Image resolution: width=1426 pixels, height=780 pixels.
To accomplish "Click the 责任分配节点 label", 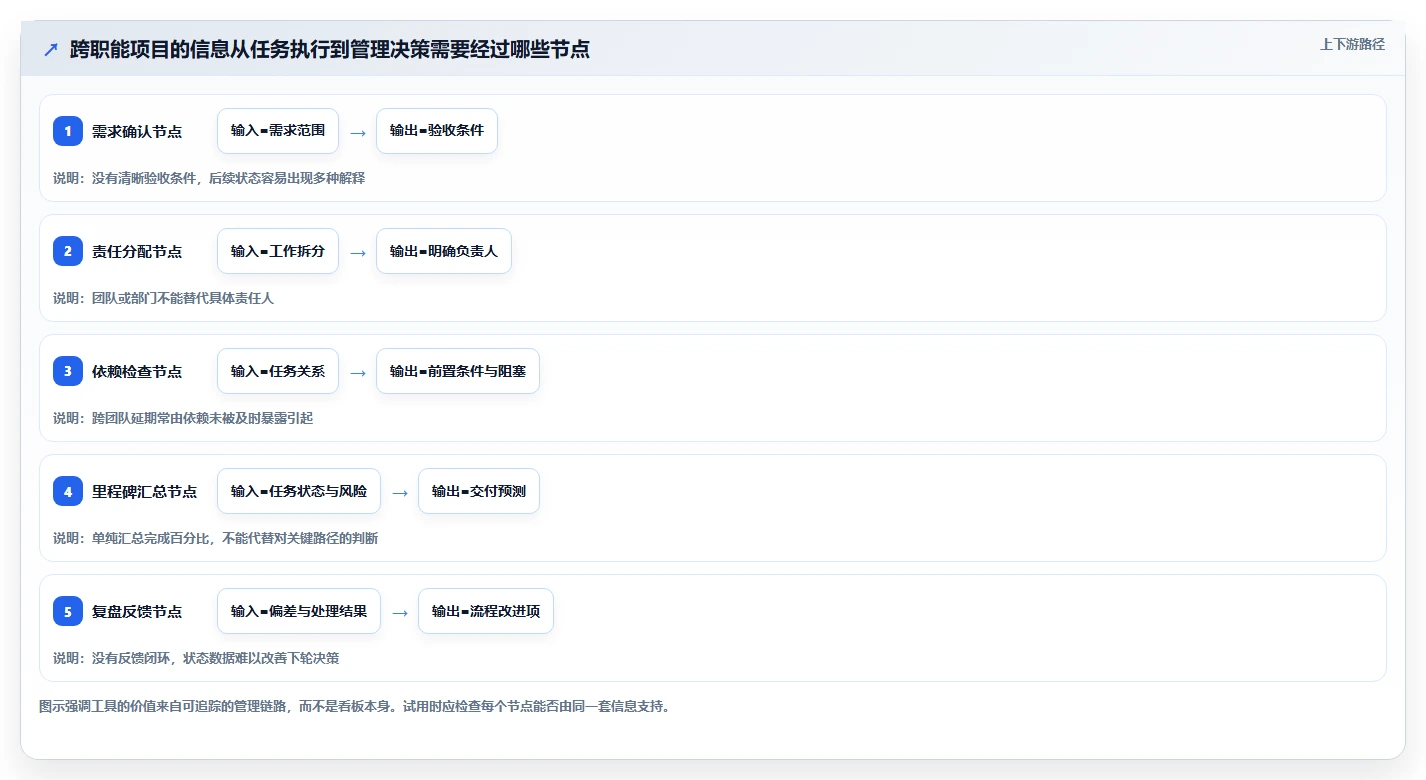I will (x=137, y=251).
